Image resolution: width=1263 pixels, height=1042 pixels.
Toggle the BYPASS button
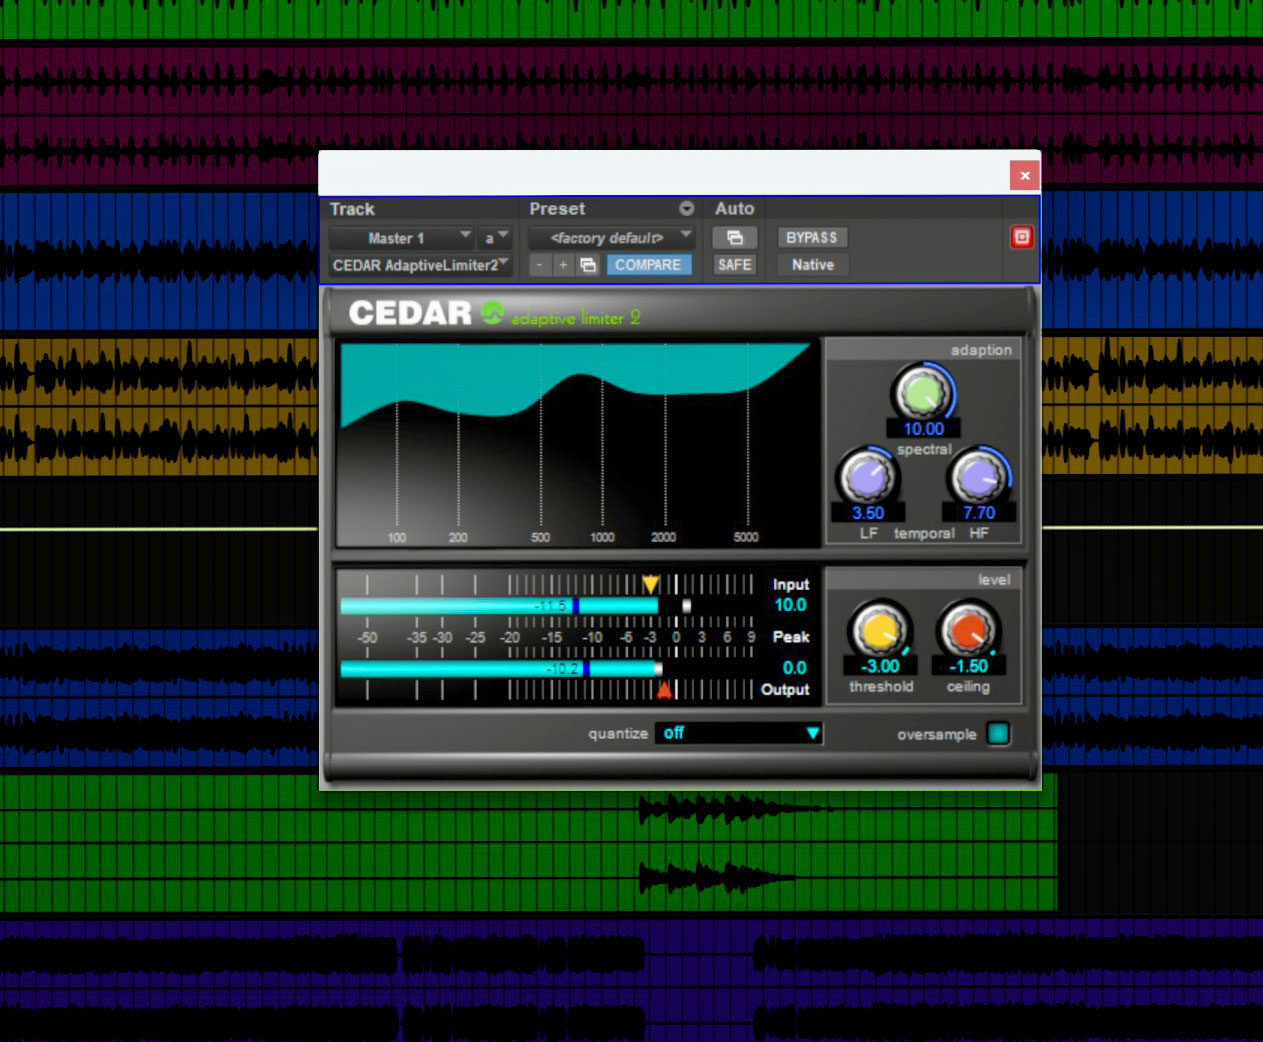coord(811,237)
